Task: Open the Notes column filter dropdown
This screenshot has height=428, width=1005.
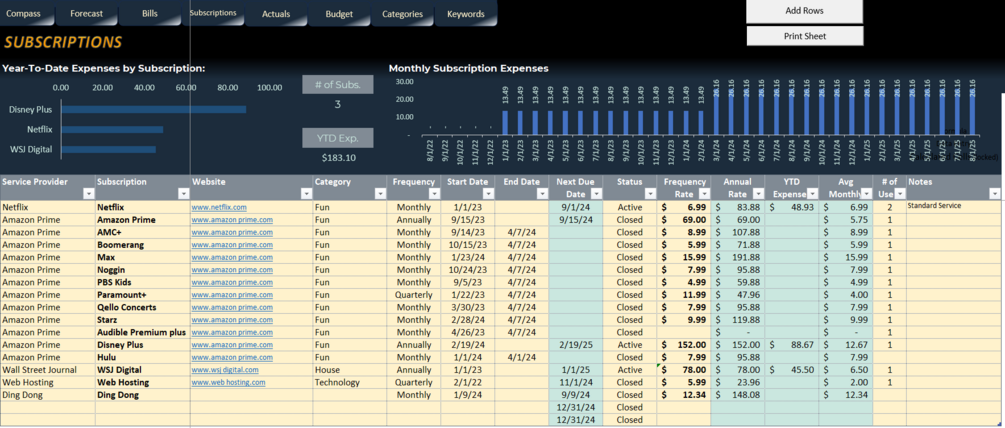Action: (x=994, y=193)
